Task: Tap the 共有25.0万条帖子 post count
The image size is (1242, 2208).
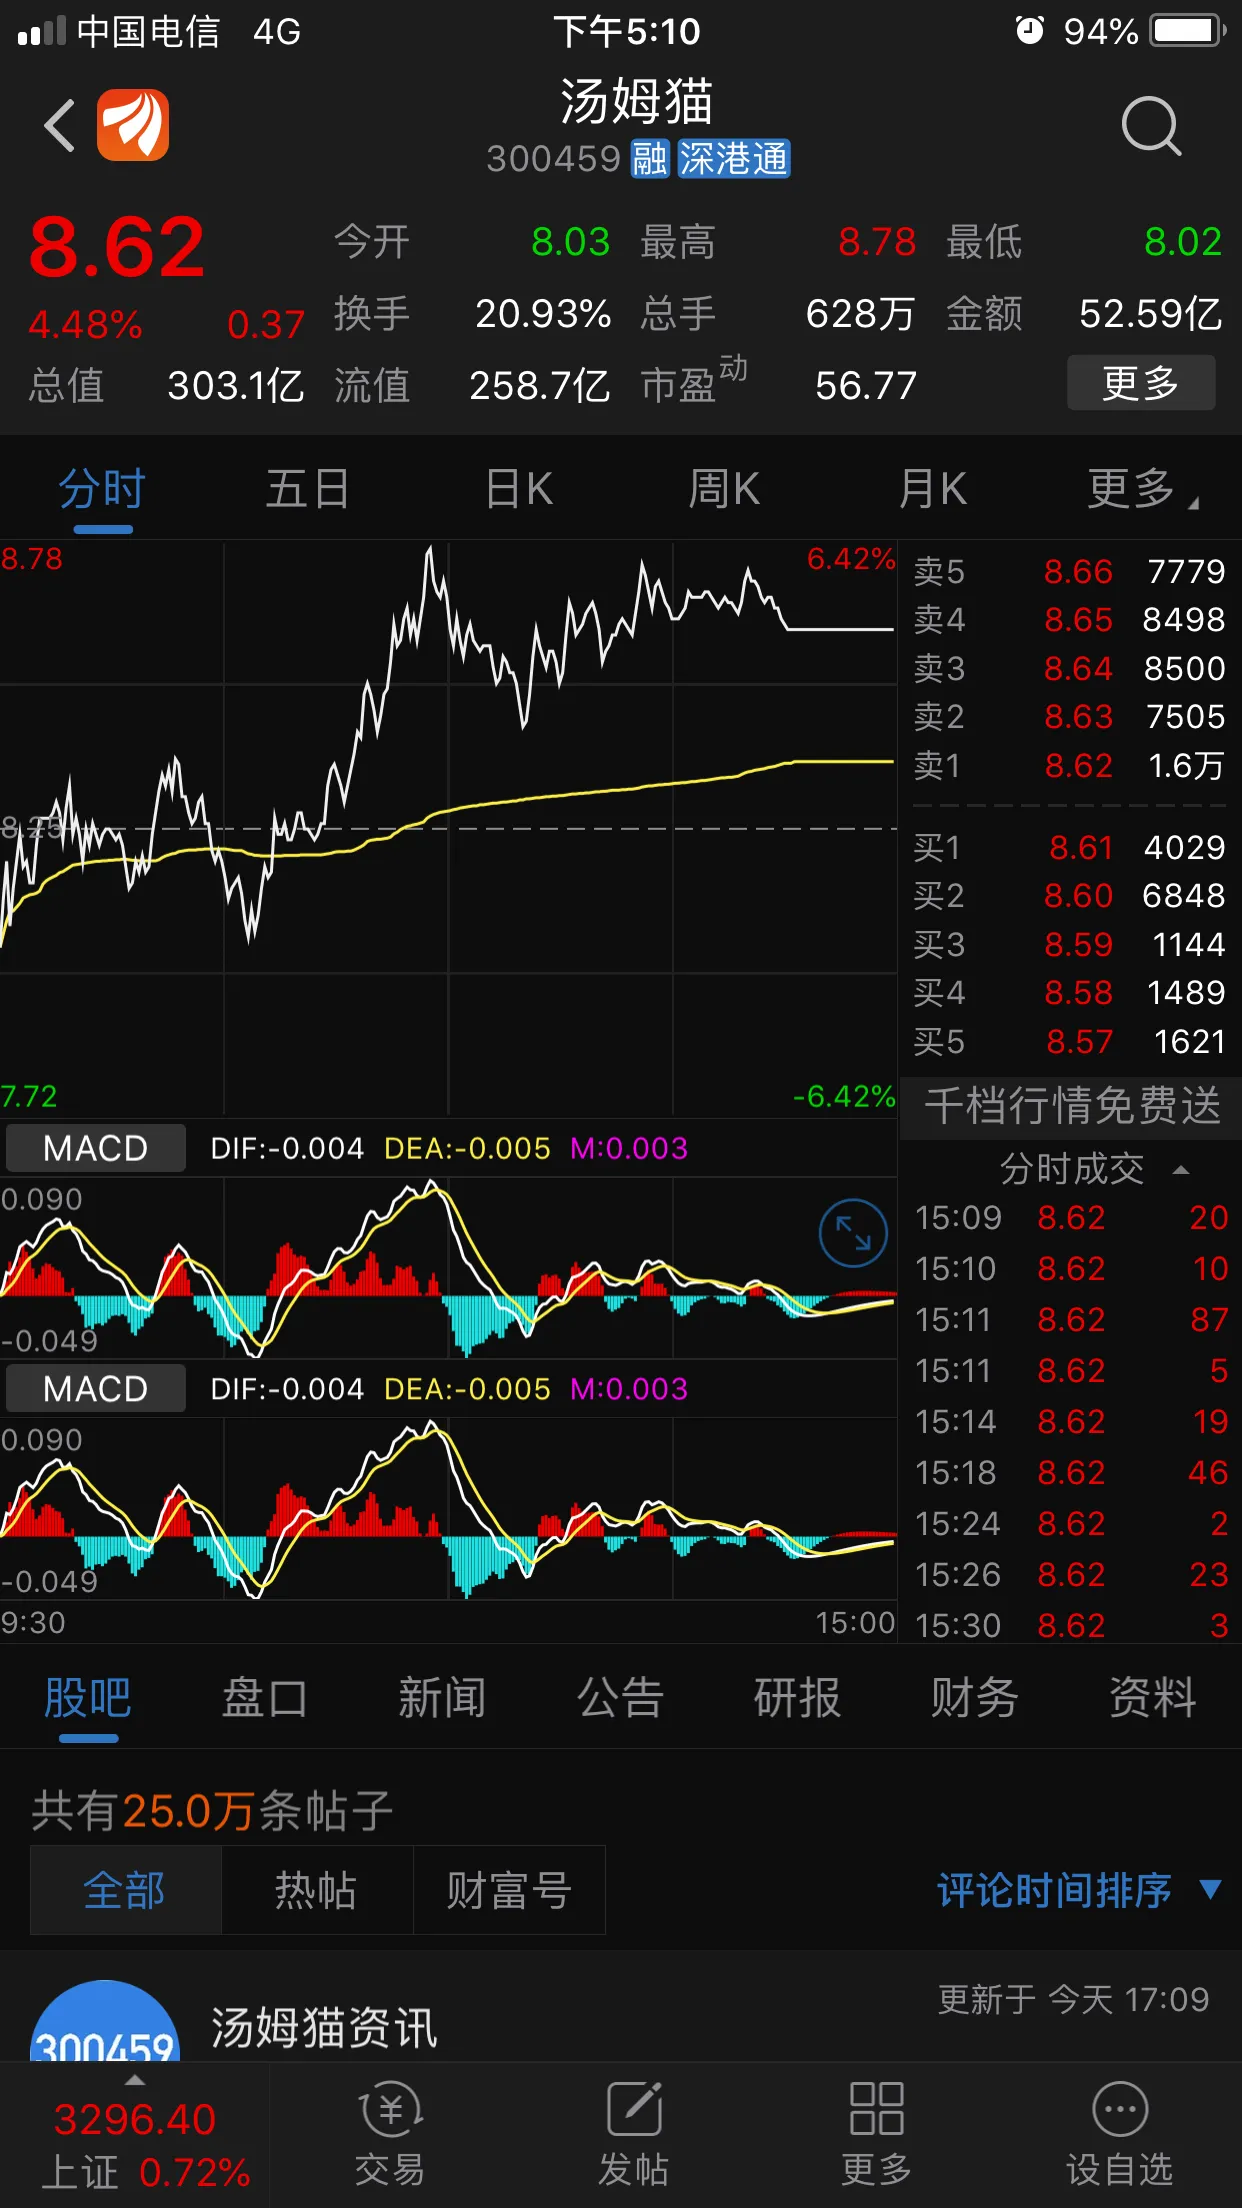Action: click(212, 1810)
